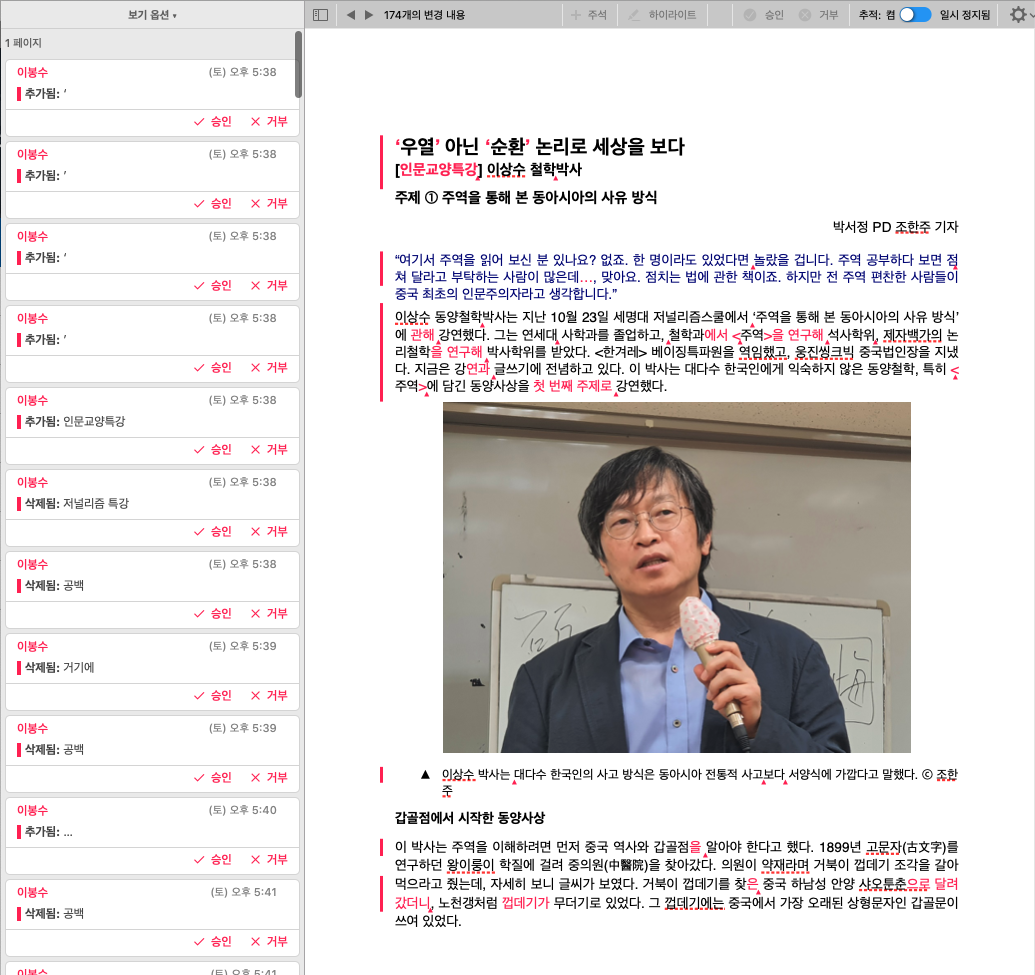Click toolbar 승인 accept button
Image resolution: width=1035 pixels, height=975 pixels.
[764, 15]
